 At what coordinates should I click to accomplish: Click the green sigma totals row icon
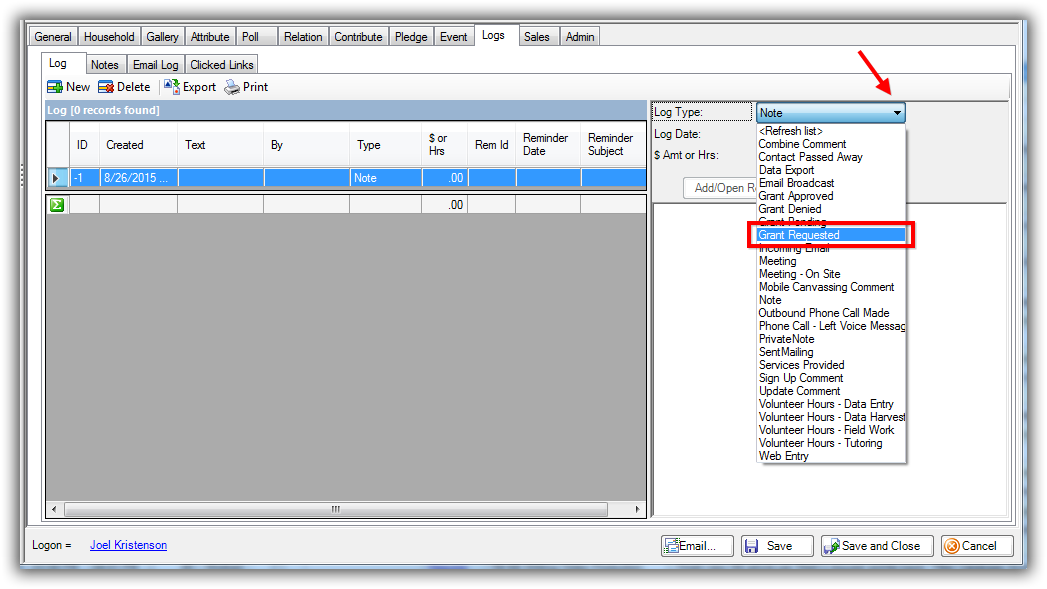57,205
